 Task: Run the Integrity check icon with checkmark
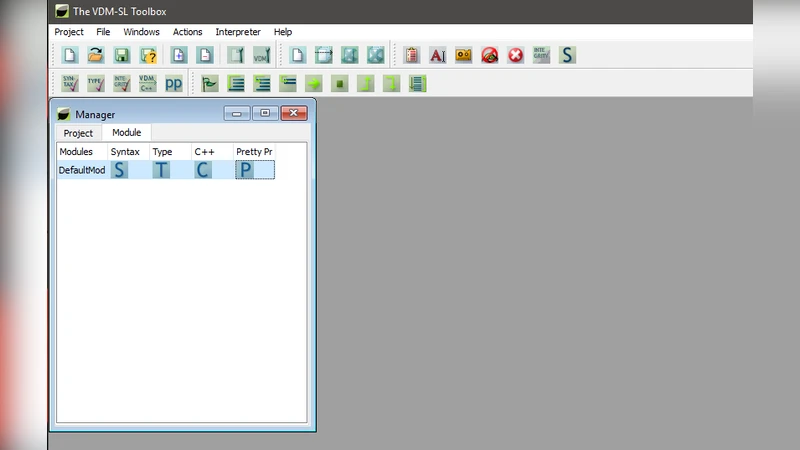click(x=121, y=83)
